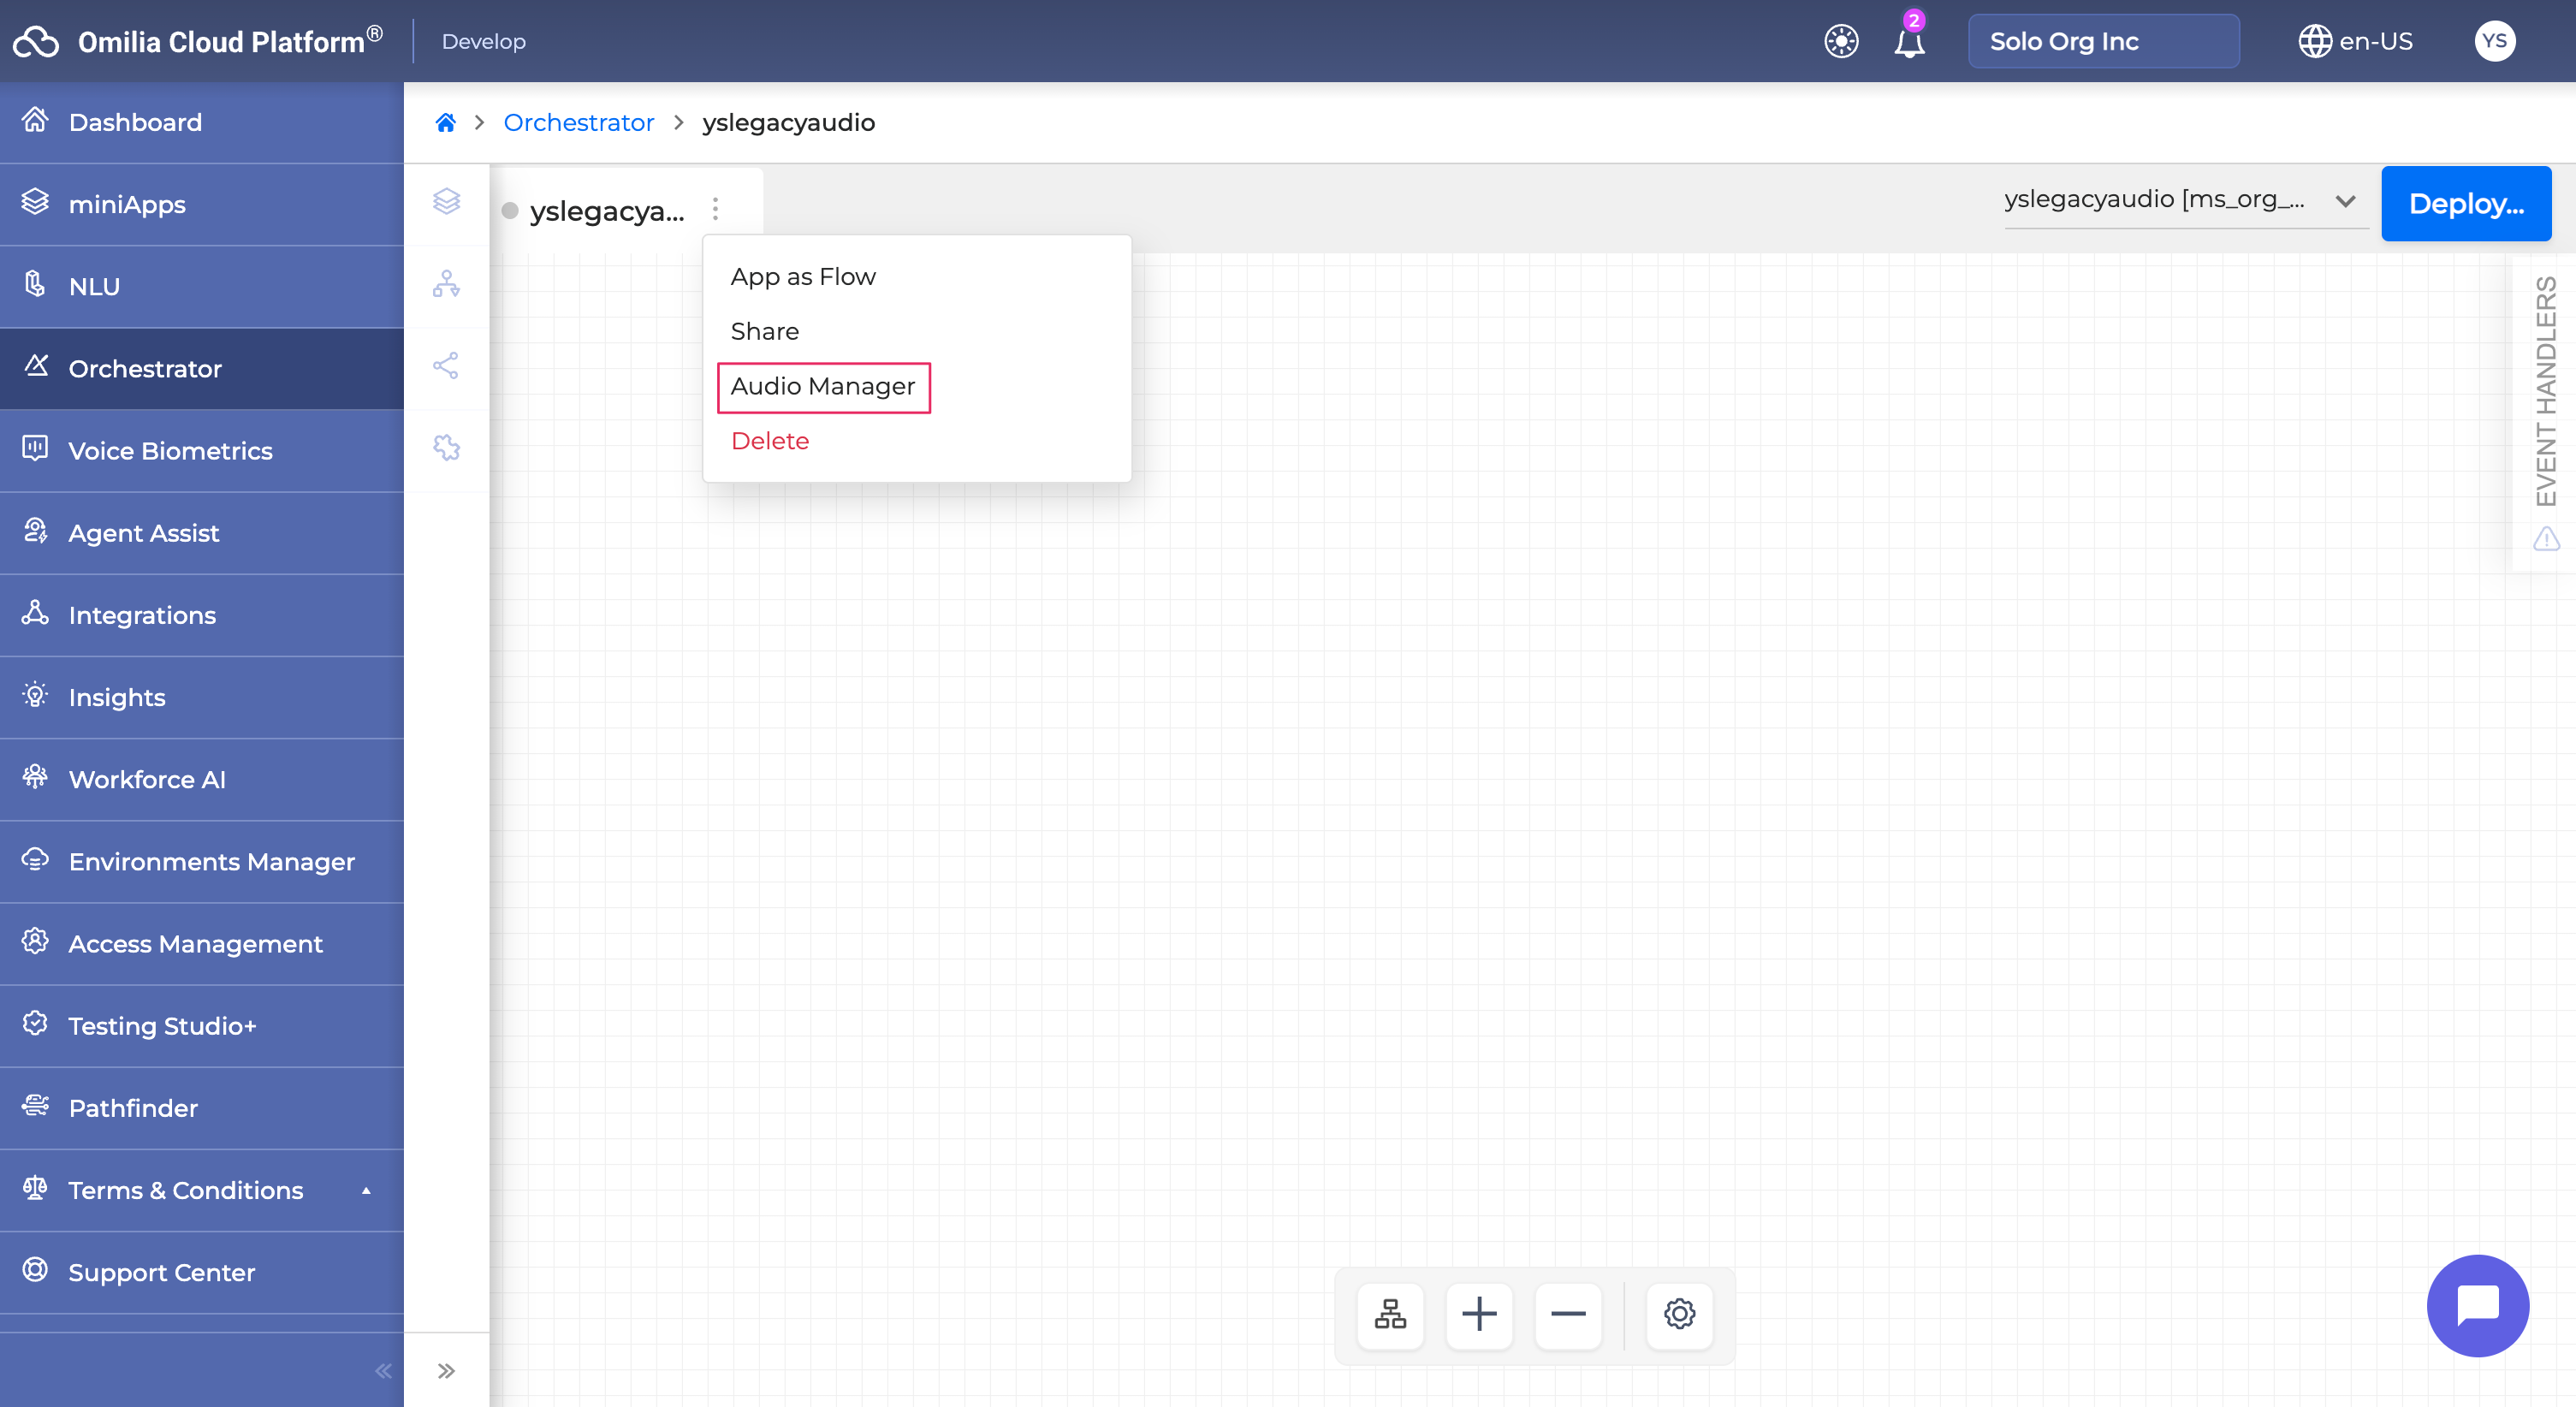
Task: Zoom in with the plus button
Action: (1479, 1314)
